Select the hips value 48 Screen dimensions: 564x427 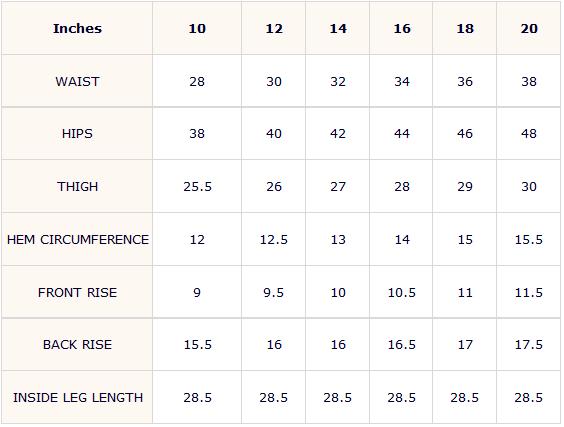pos(529,134)
